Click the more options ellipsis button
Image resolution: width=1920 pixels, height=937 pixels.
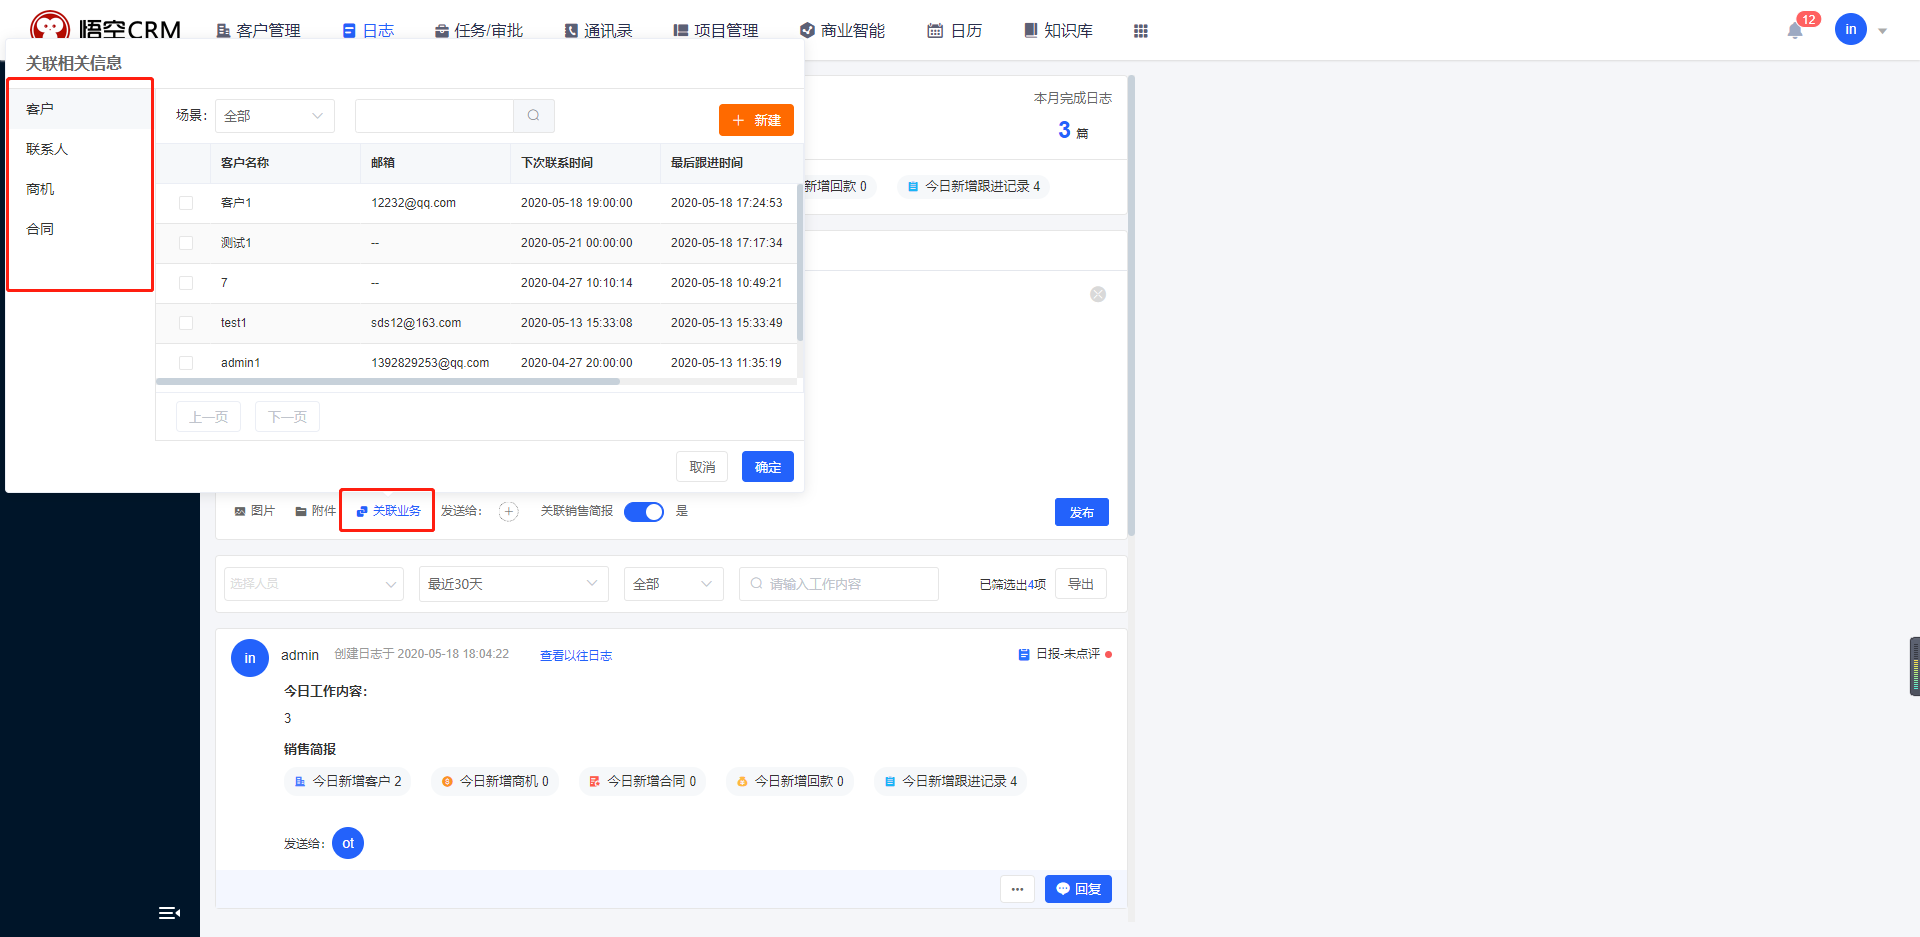click(x=1017, y=889)
